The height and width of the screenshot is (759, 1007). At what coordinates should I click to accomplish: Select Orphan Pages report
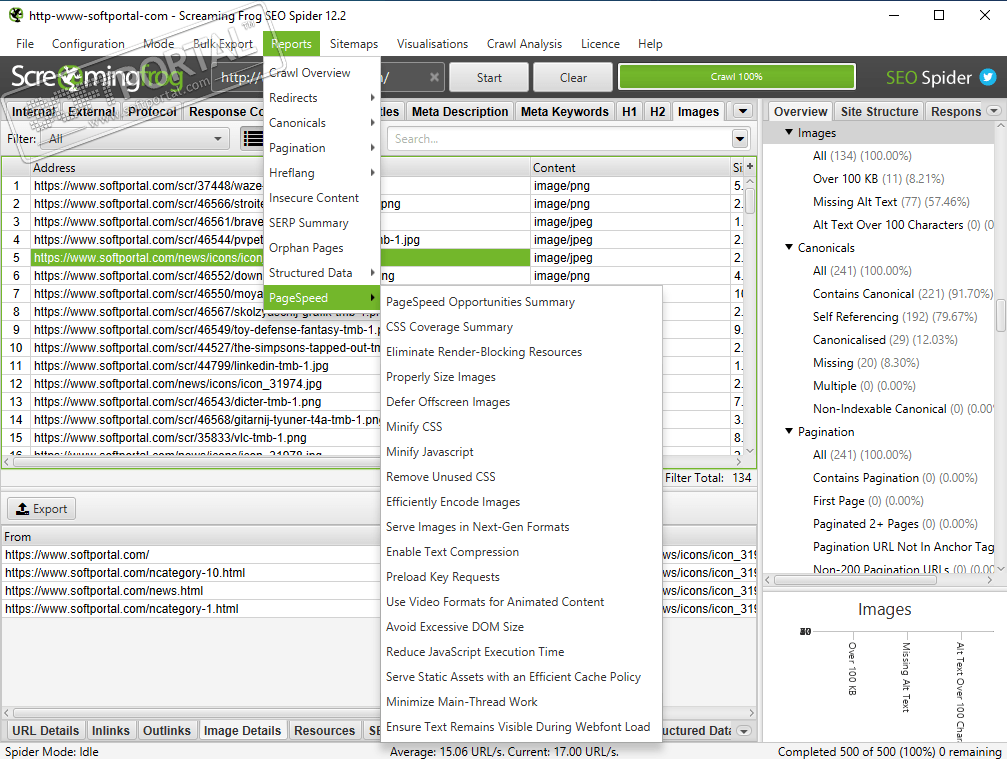[x=322, y=248]
